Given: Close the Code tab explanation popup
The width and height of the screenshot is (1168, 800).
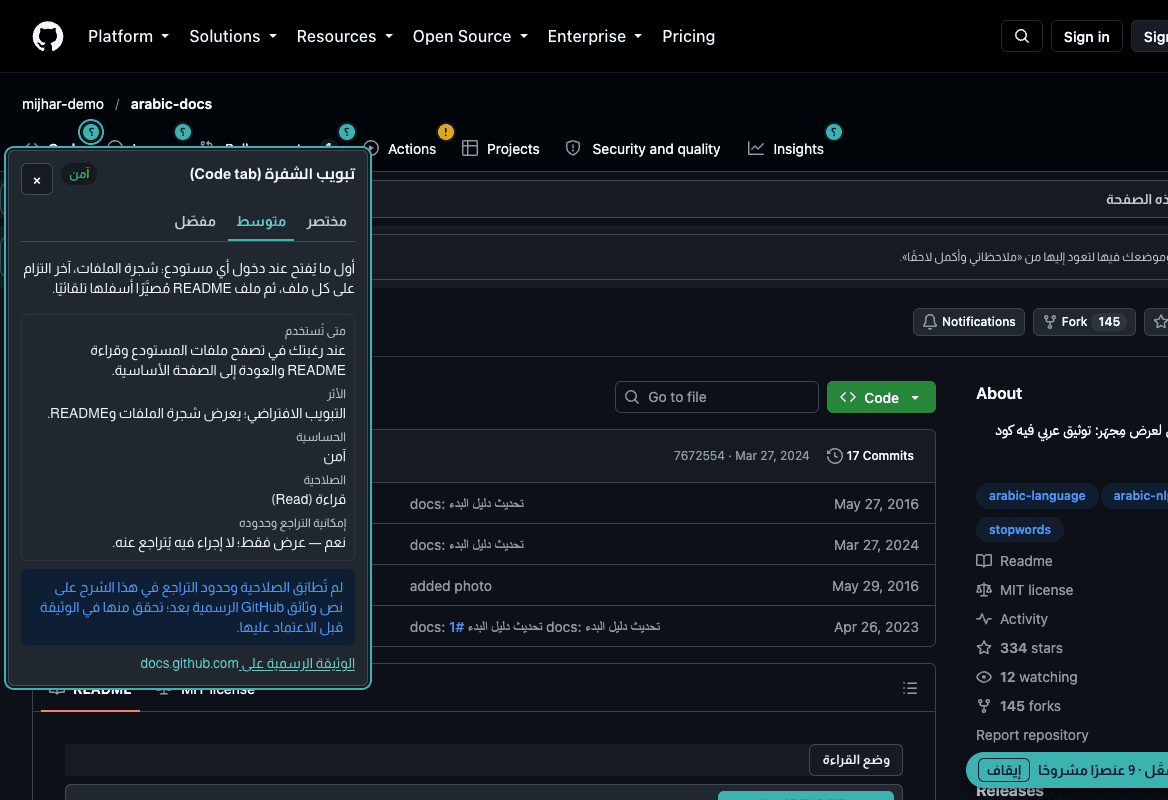Looking at the screenshot, I should point(37,180).
